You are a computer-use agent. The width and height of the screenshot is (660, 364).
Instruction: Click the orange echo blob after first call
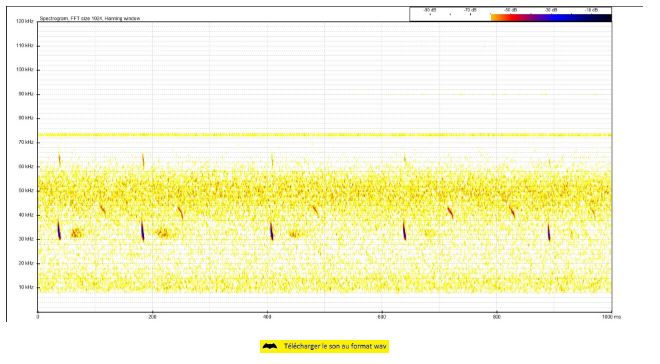[76, 233]
